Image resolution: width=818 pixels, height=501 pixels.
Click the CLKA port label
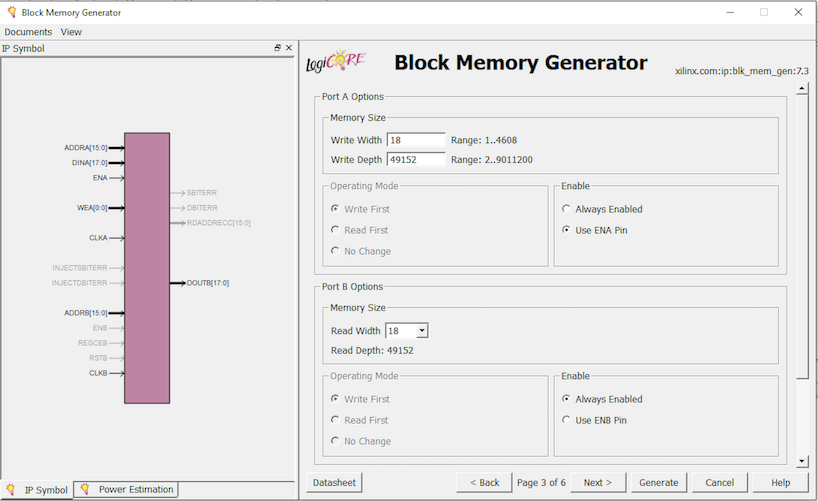(x=98, y=238)
